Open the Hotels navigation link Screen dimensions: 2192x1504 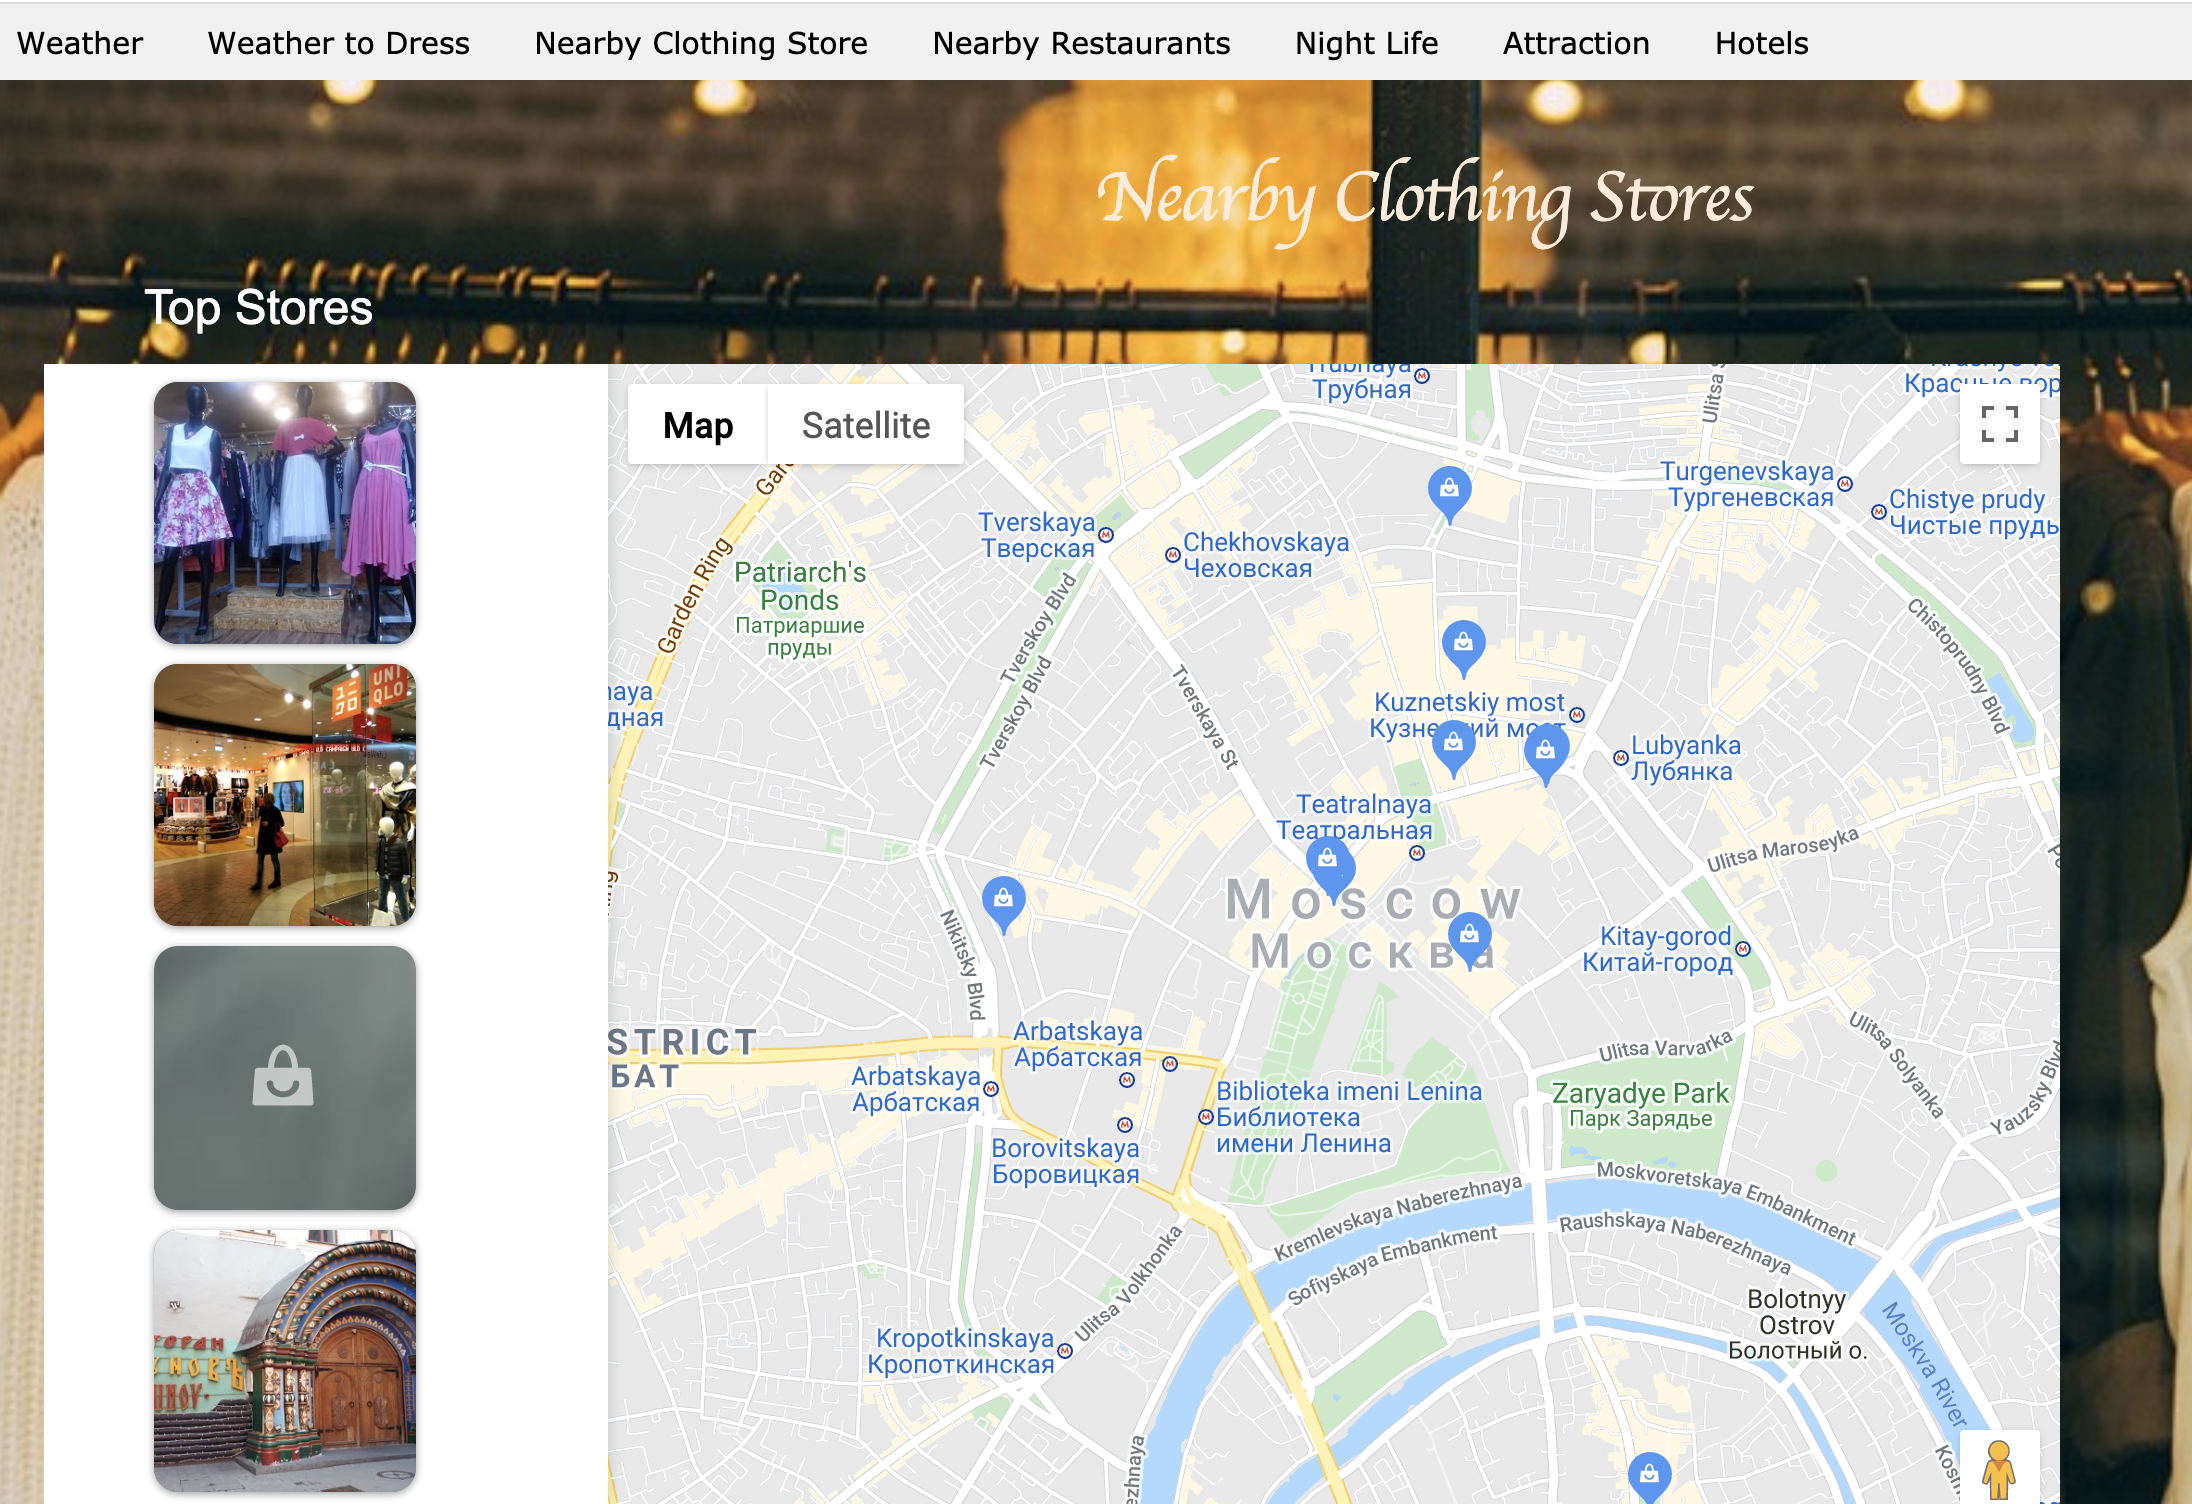point(1761,43)
